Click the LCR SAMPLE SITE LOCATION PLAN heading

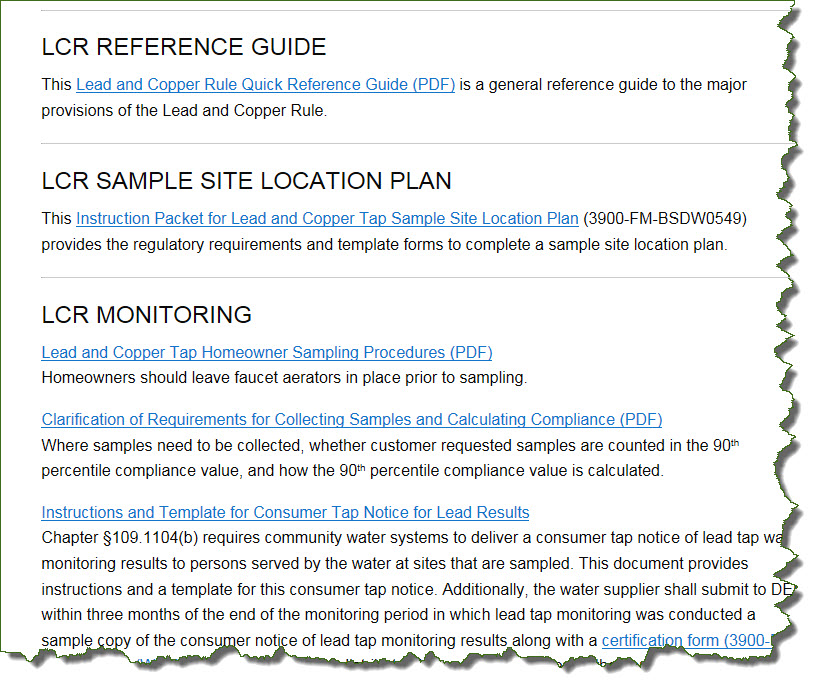tap(246, 181)
